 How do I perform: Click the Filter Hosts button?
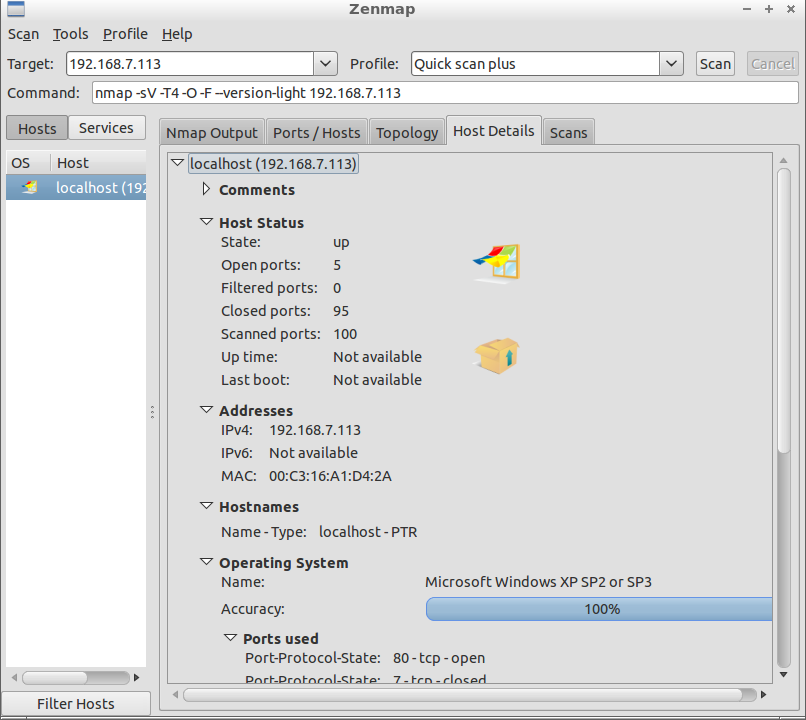(76, 704)
